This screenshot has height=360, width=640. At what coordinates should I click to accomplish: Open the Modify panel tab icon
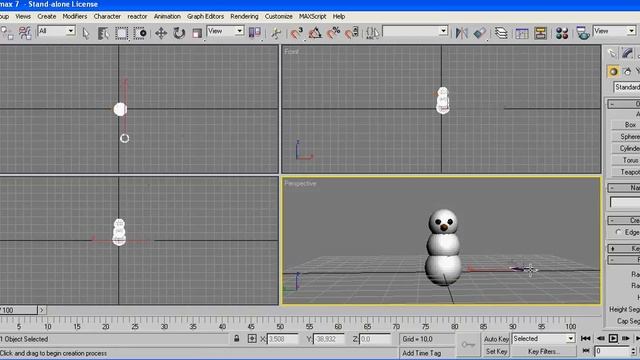(627, 53)
